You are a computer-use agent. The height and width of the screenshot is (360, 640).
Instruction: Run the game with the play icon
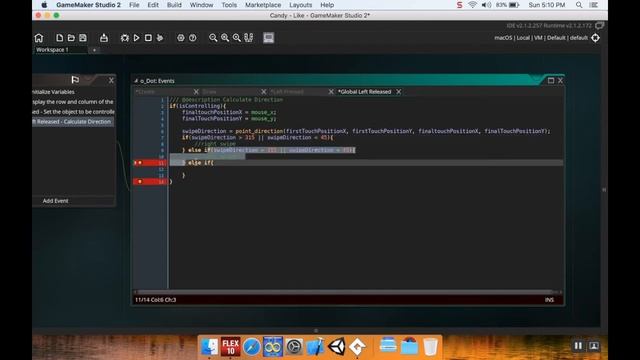click(x=136, y=38)
